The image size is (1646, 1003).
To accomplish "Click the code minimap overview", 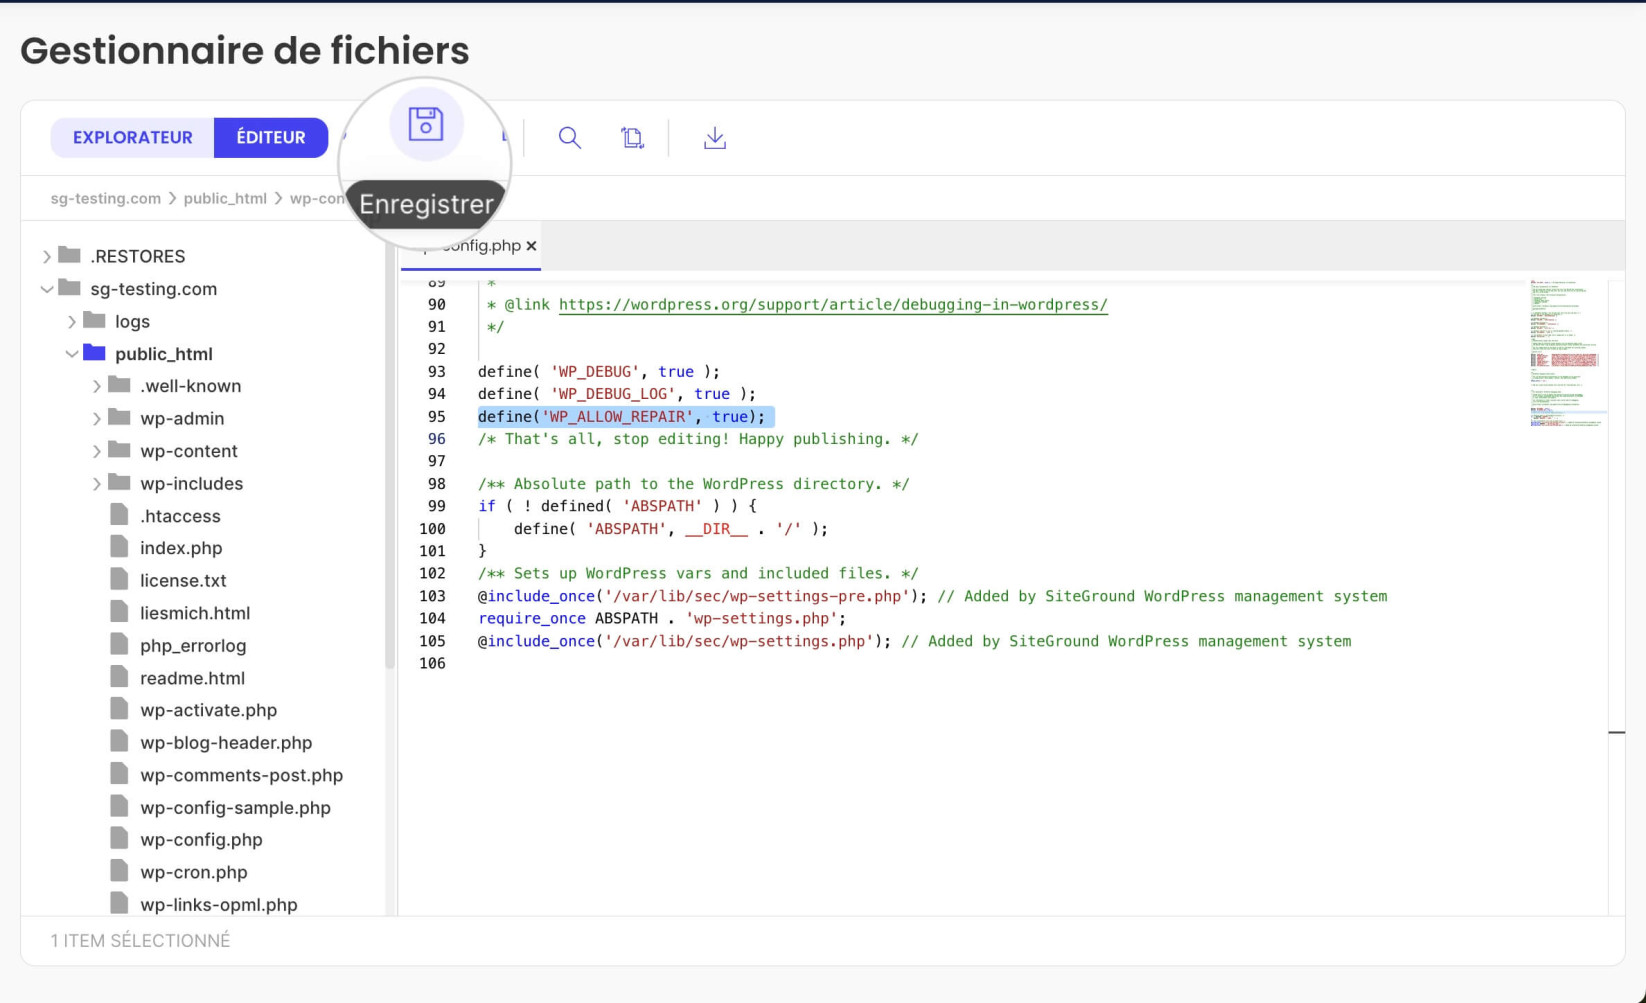I will (x=1568, y=354).
